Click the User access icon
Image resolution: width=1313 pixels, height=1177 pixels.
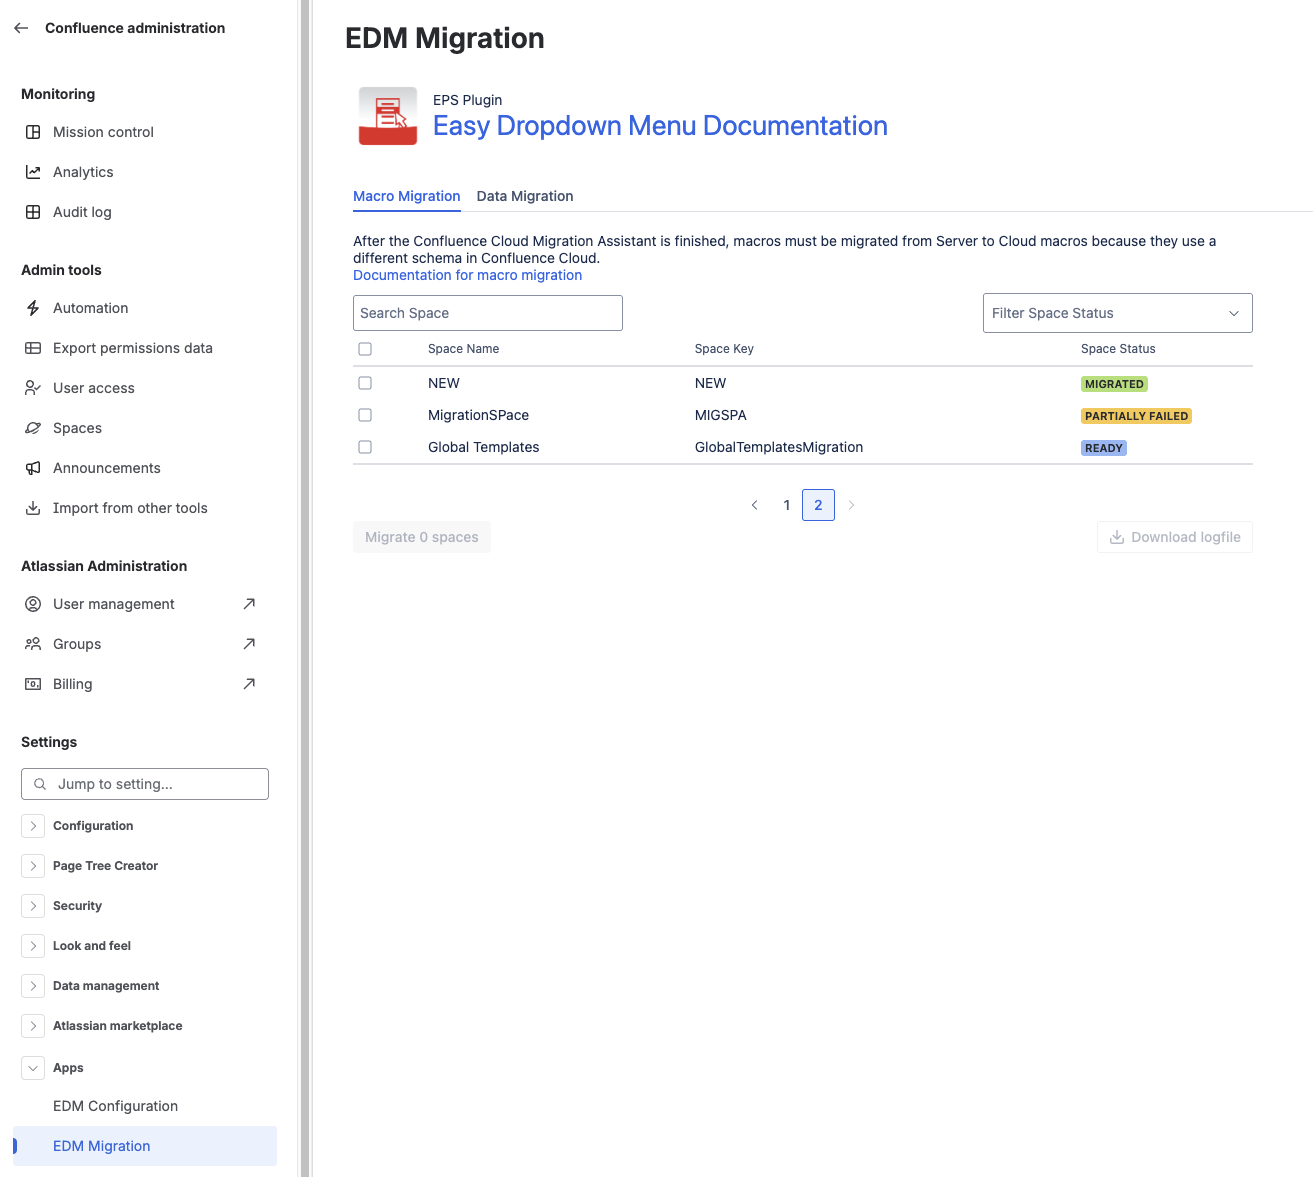pyautogui.click(x=33, y=388)
